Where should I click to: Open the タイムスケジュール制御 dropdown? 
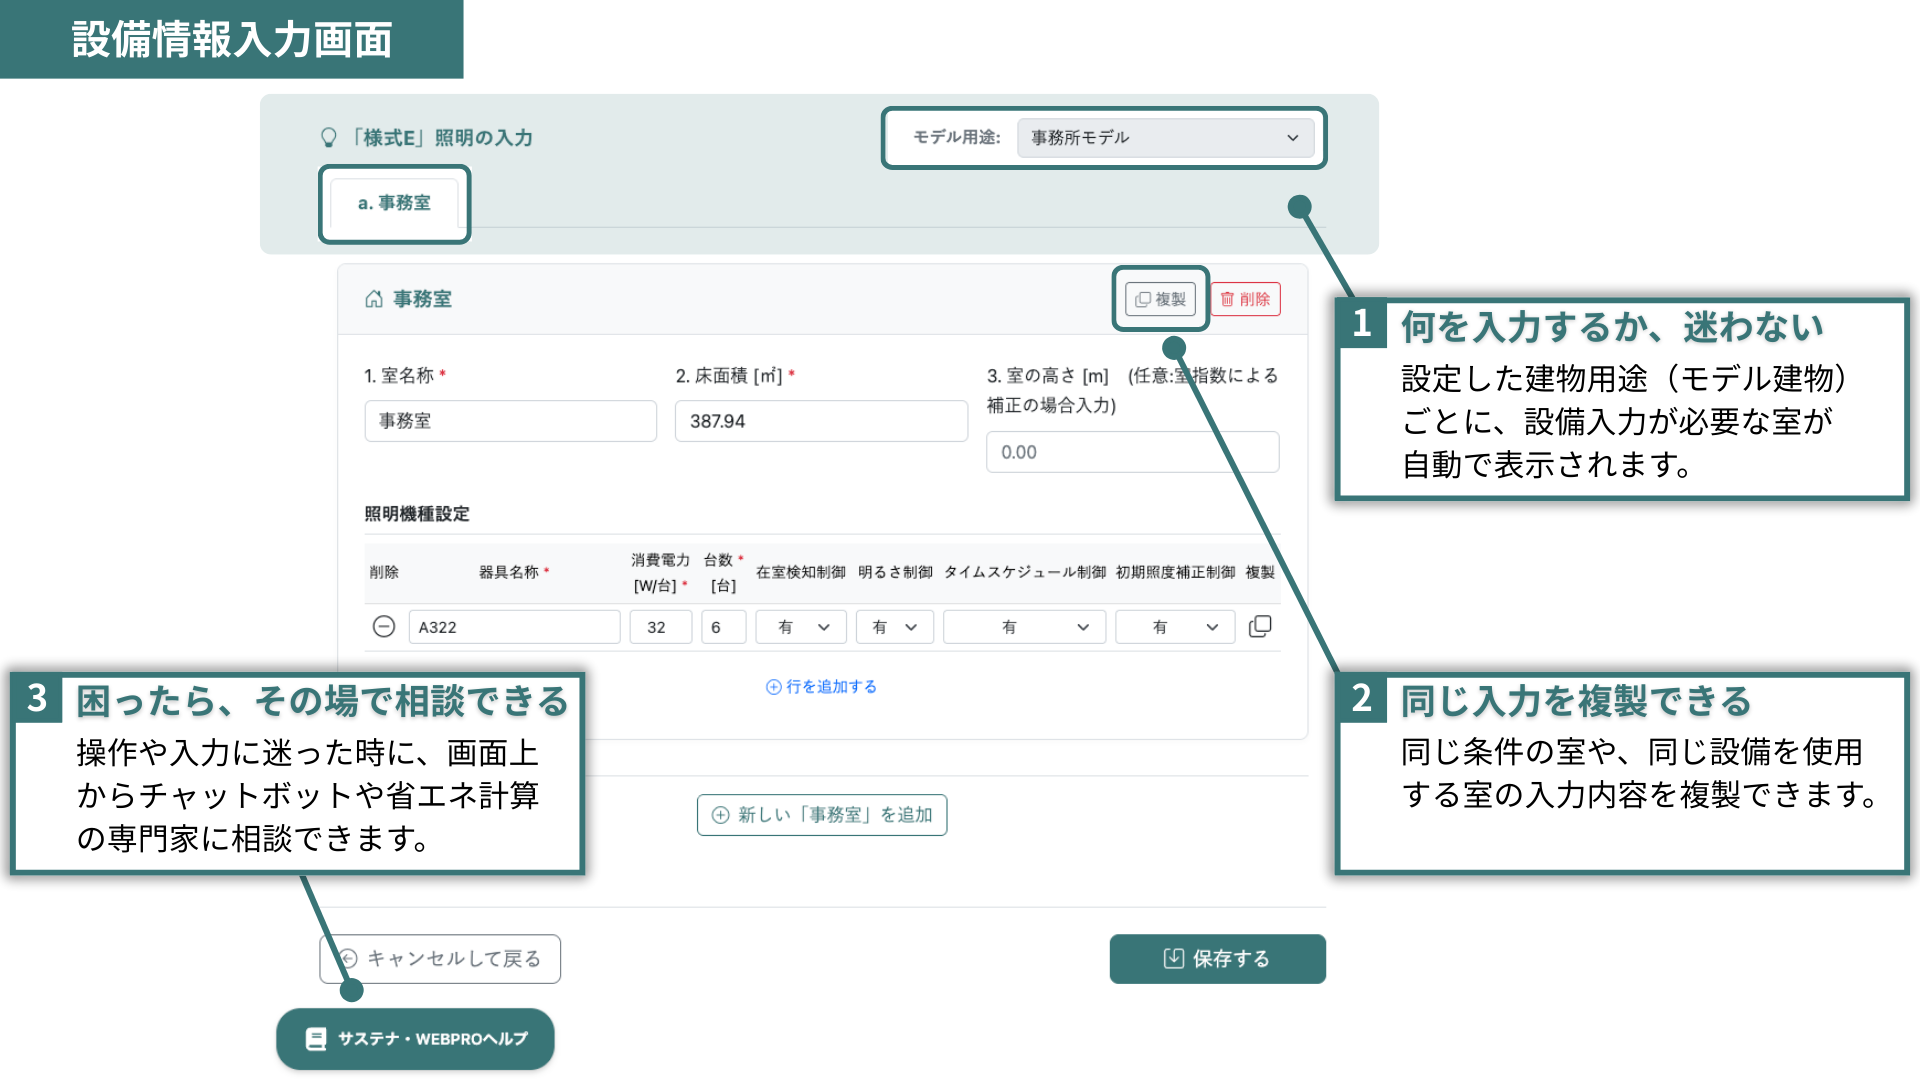tap(1024, 627)
